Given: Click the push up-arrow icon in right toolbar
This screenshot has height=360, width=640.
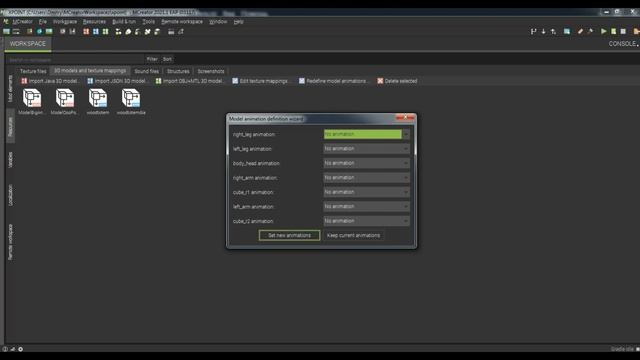Looking at the screenshot, I should coord(553,31).
